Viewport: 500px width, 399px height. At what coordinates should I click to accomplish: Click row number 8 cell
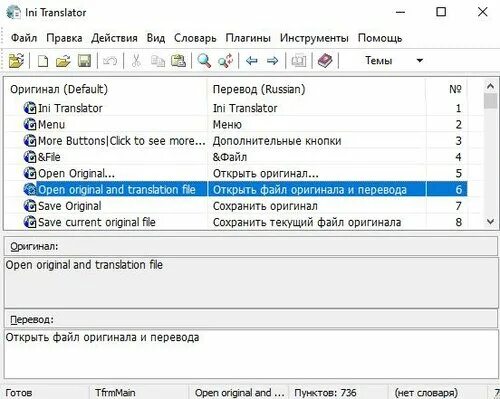tap(459, 222)
